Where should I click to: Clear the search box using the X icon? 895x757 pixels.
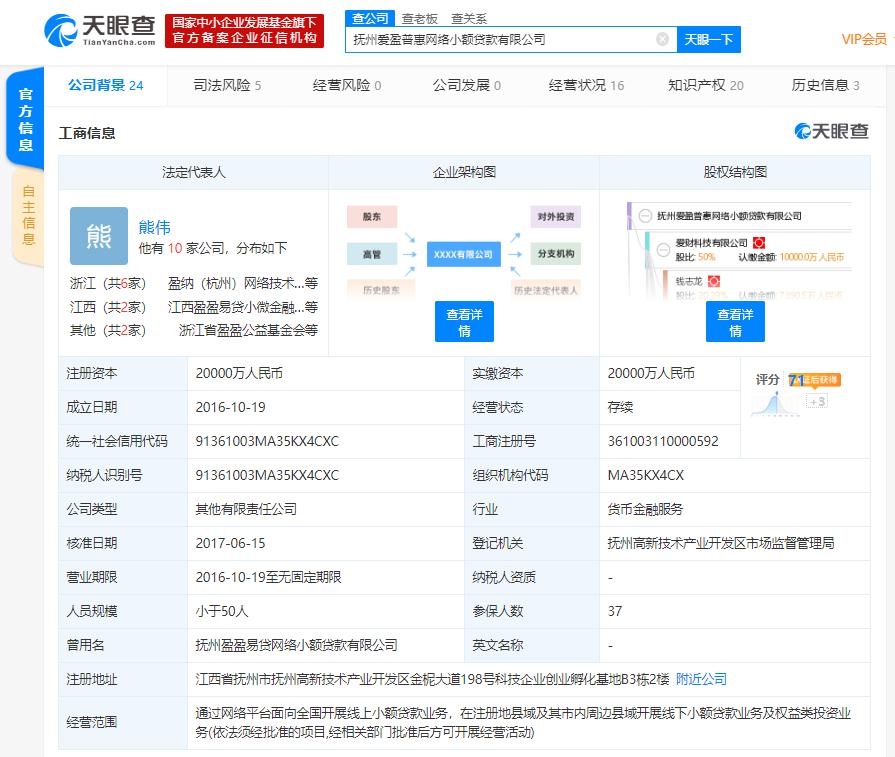pos(659,39)
